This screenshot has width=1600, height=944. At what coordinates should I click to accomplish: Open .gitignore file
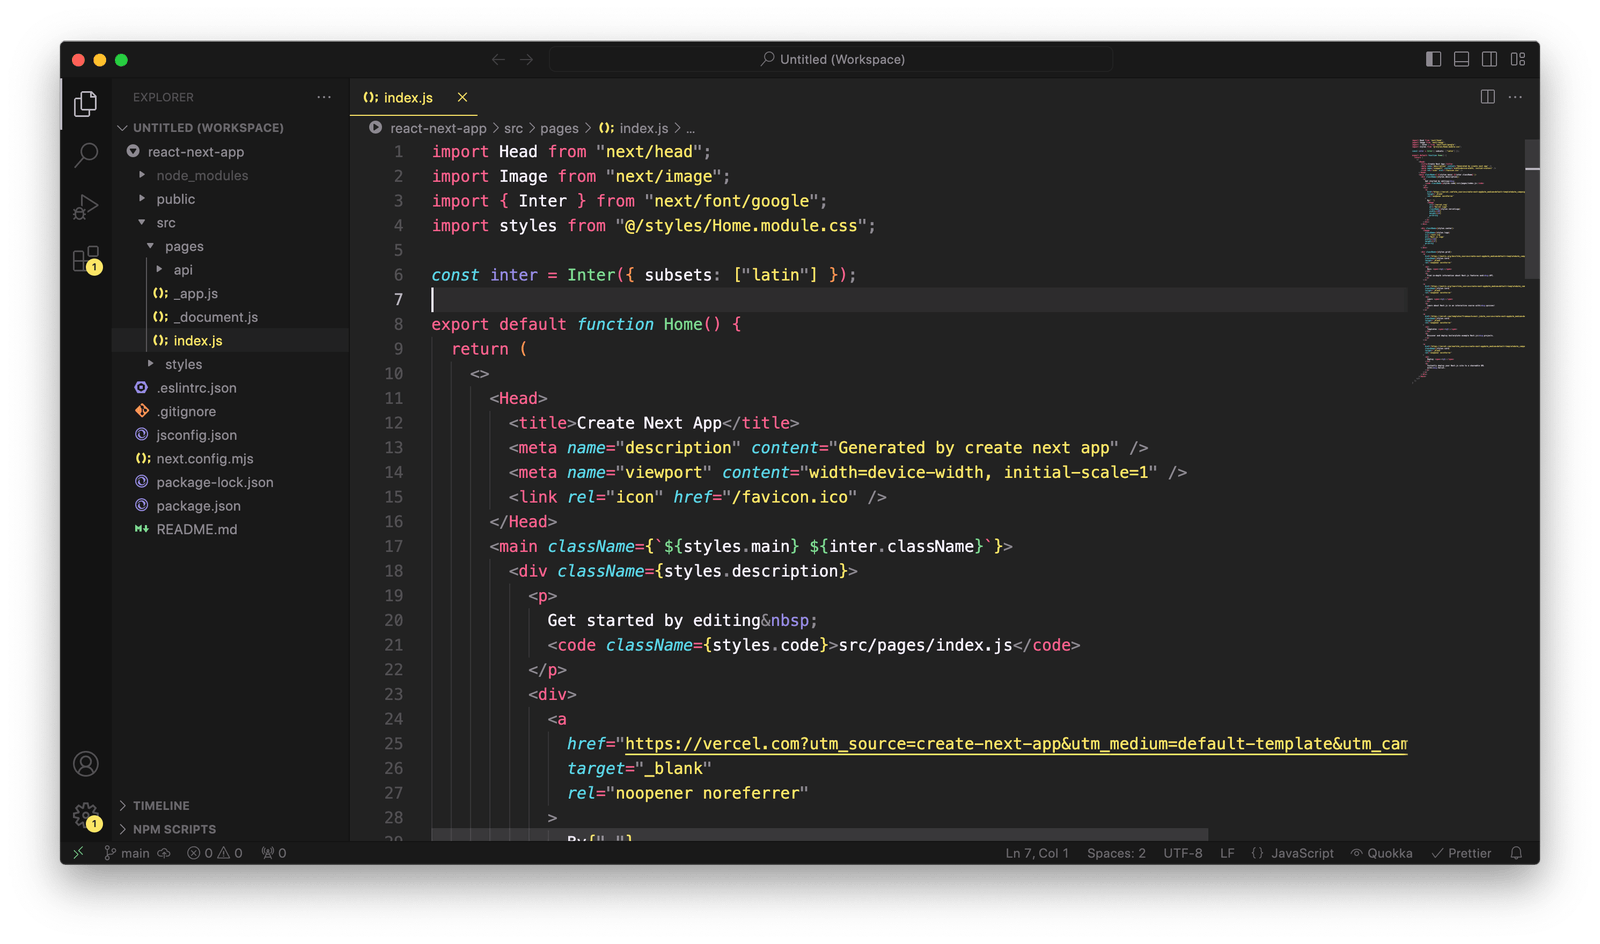tap(186, 411)
